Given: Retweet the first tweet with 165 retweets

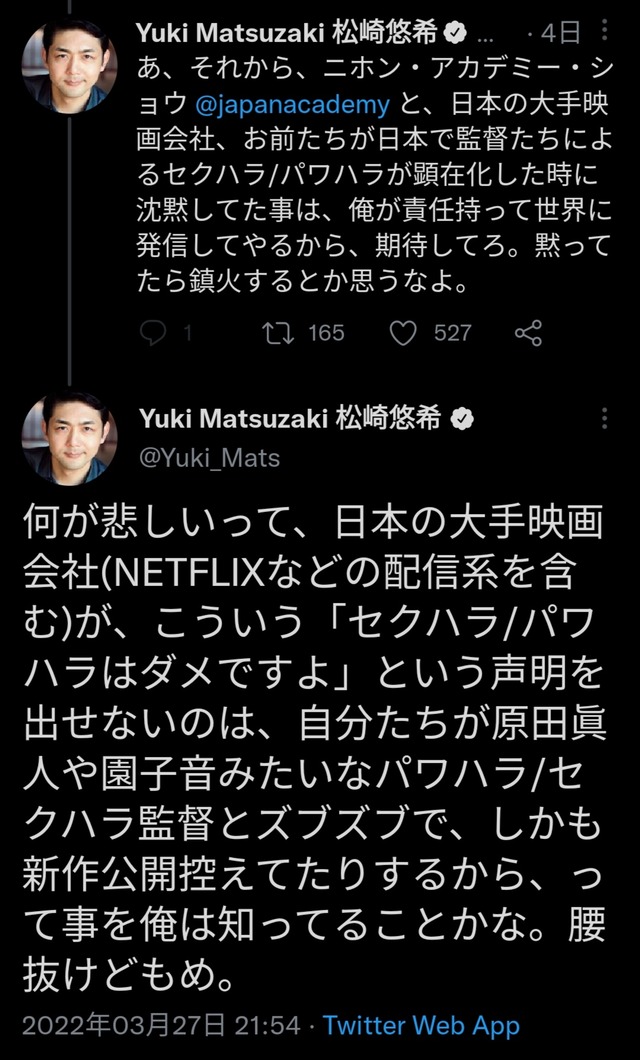Looking at the screenshot, I should (x=277, y=333).
